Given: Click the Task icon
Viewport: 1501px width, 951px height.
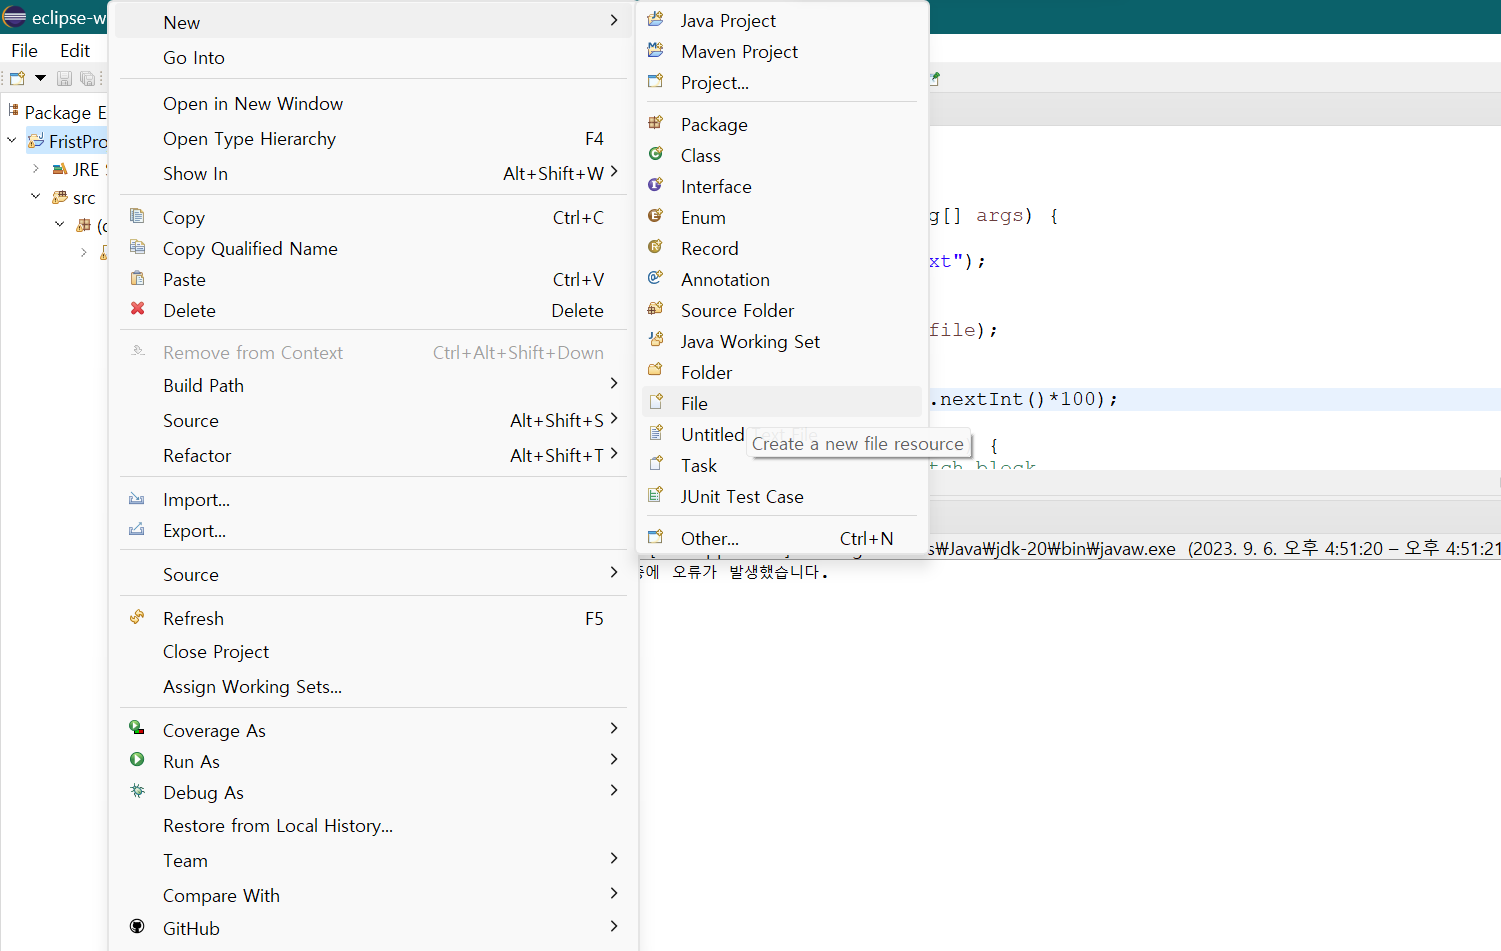Looking at the screenshot, I should (656, 465).
